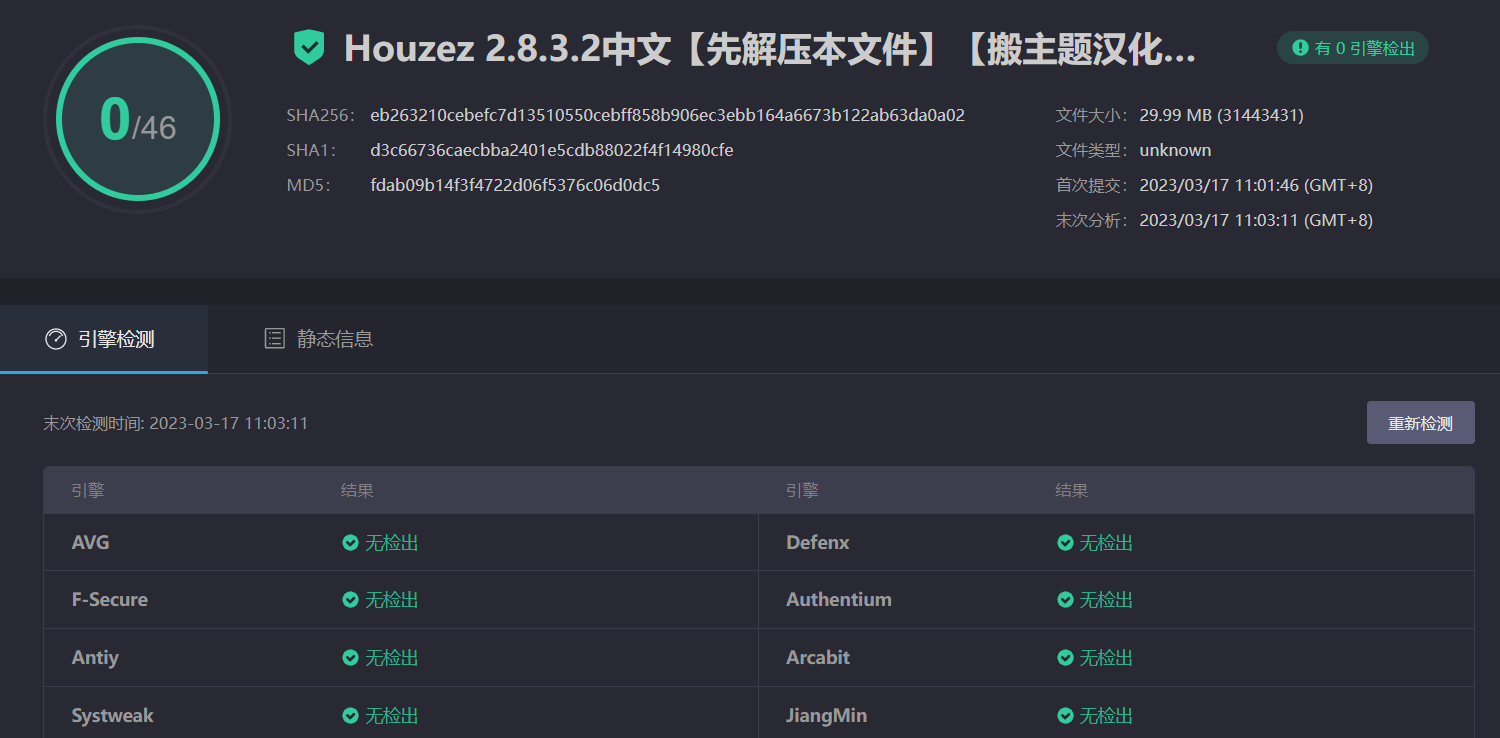
Task: Click the 无检出 result in the AVG row
Action: 392,543
